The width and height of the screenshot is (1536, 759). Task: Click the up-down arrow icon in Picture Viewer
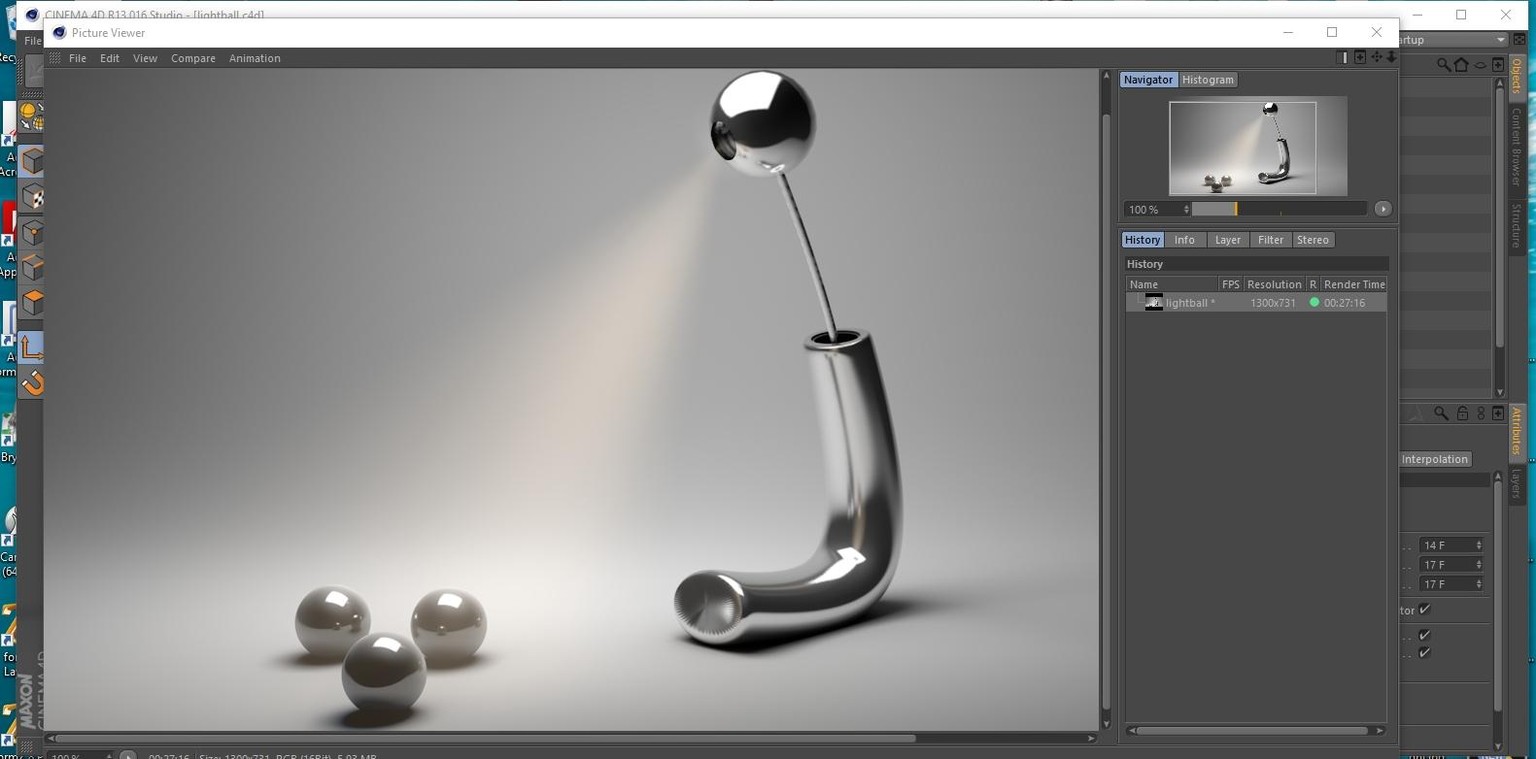(x=1391, y=58)
